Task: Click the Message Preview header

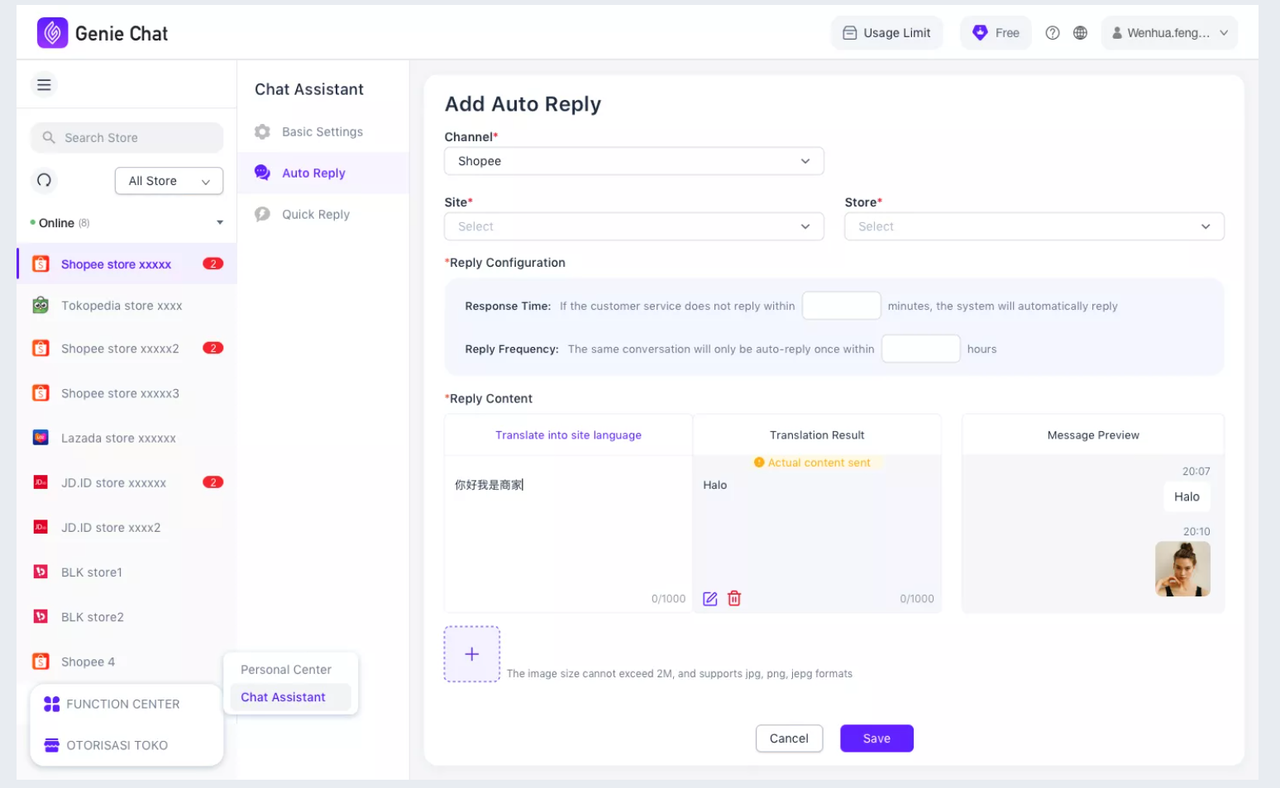Action: (1093, 435)
